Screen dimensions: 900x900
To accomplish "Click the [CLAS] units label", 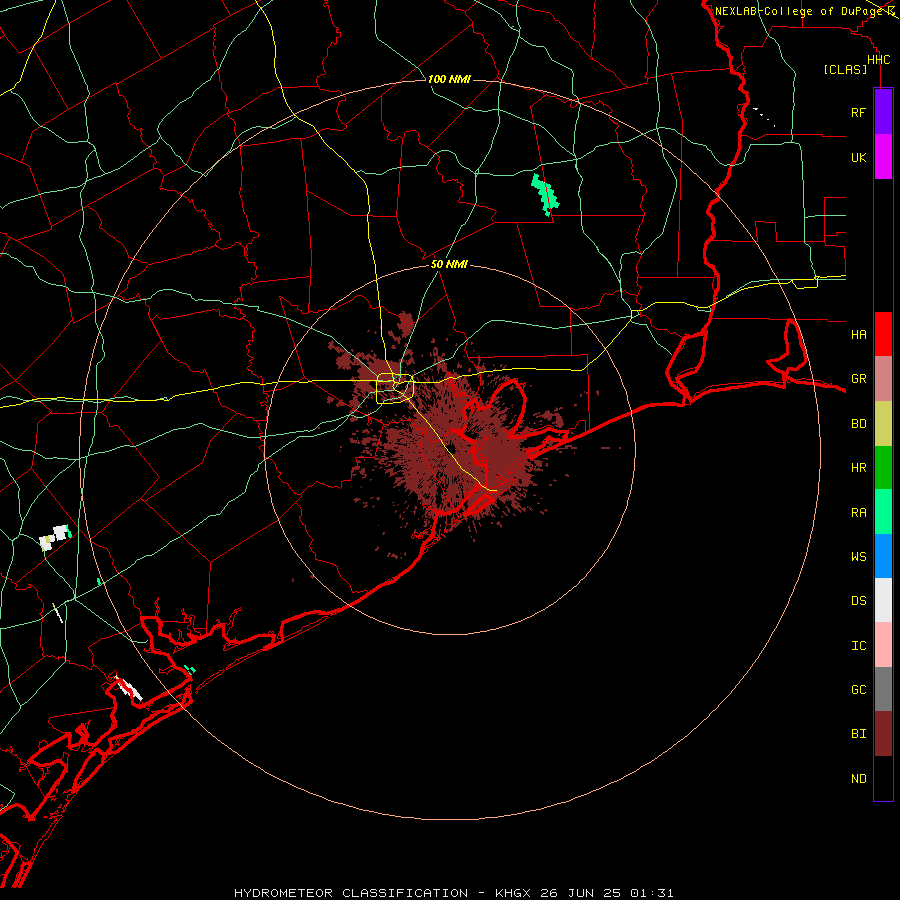I will pyautogui.click(x=845, y=70).
